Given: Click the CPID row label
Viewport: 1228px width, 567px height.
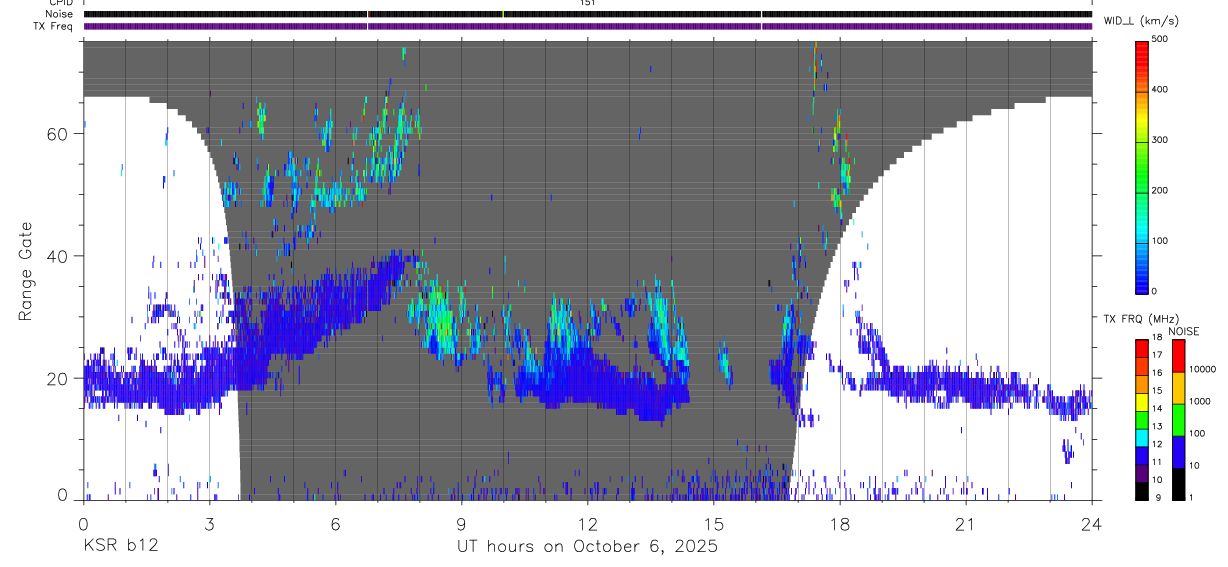Looking at the screenshot, I should click(x=63, y=3).
